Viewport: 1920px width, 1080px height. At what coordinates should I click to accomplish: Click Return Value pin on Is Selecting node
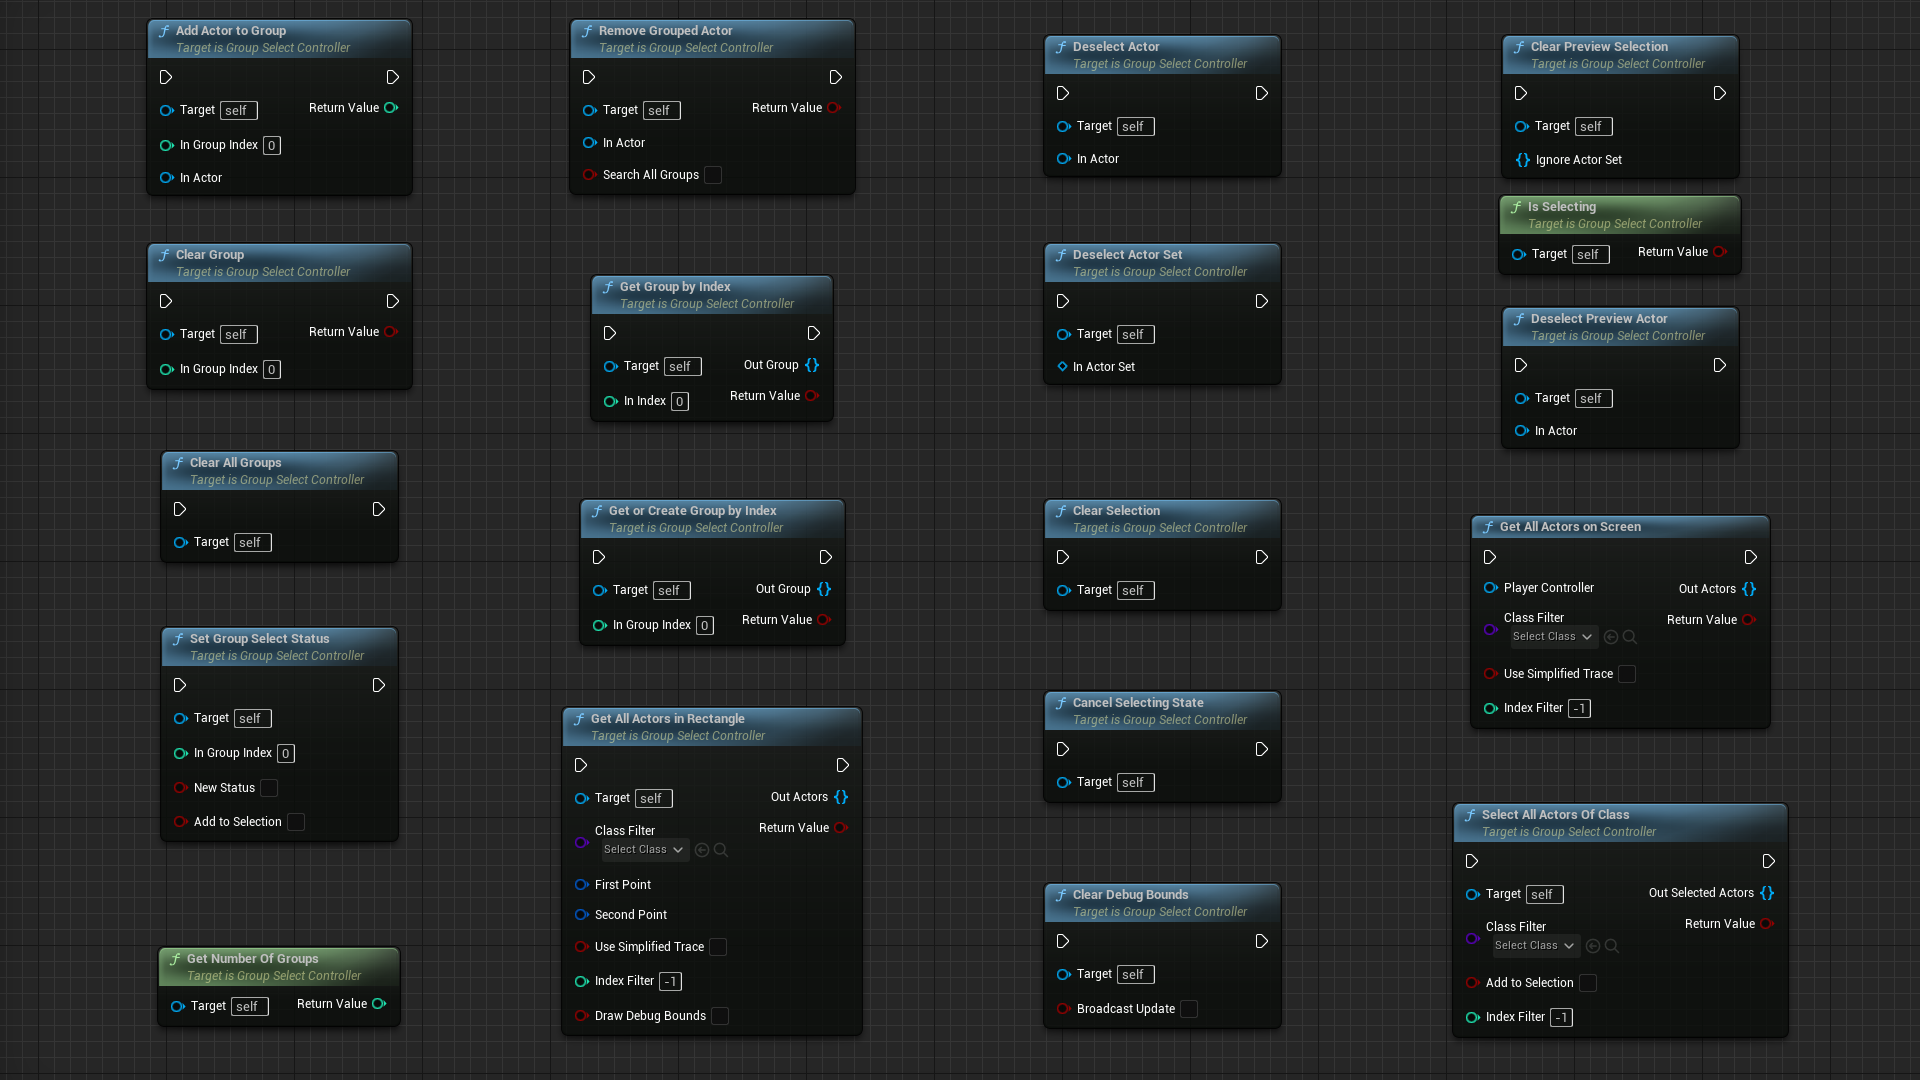coord(1721,252)
